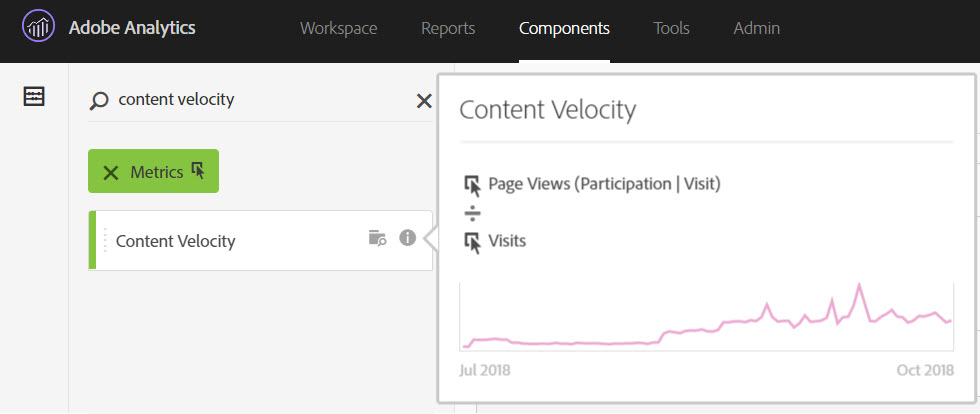This screenshot has width=980, height=414.
Task: Open the Workspace menu
Action: click(x=339, y=28)
